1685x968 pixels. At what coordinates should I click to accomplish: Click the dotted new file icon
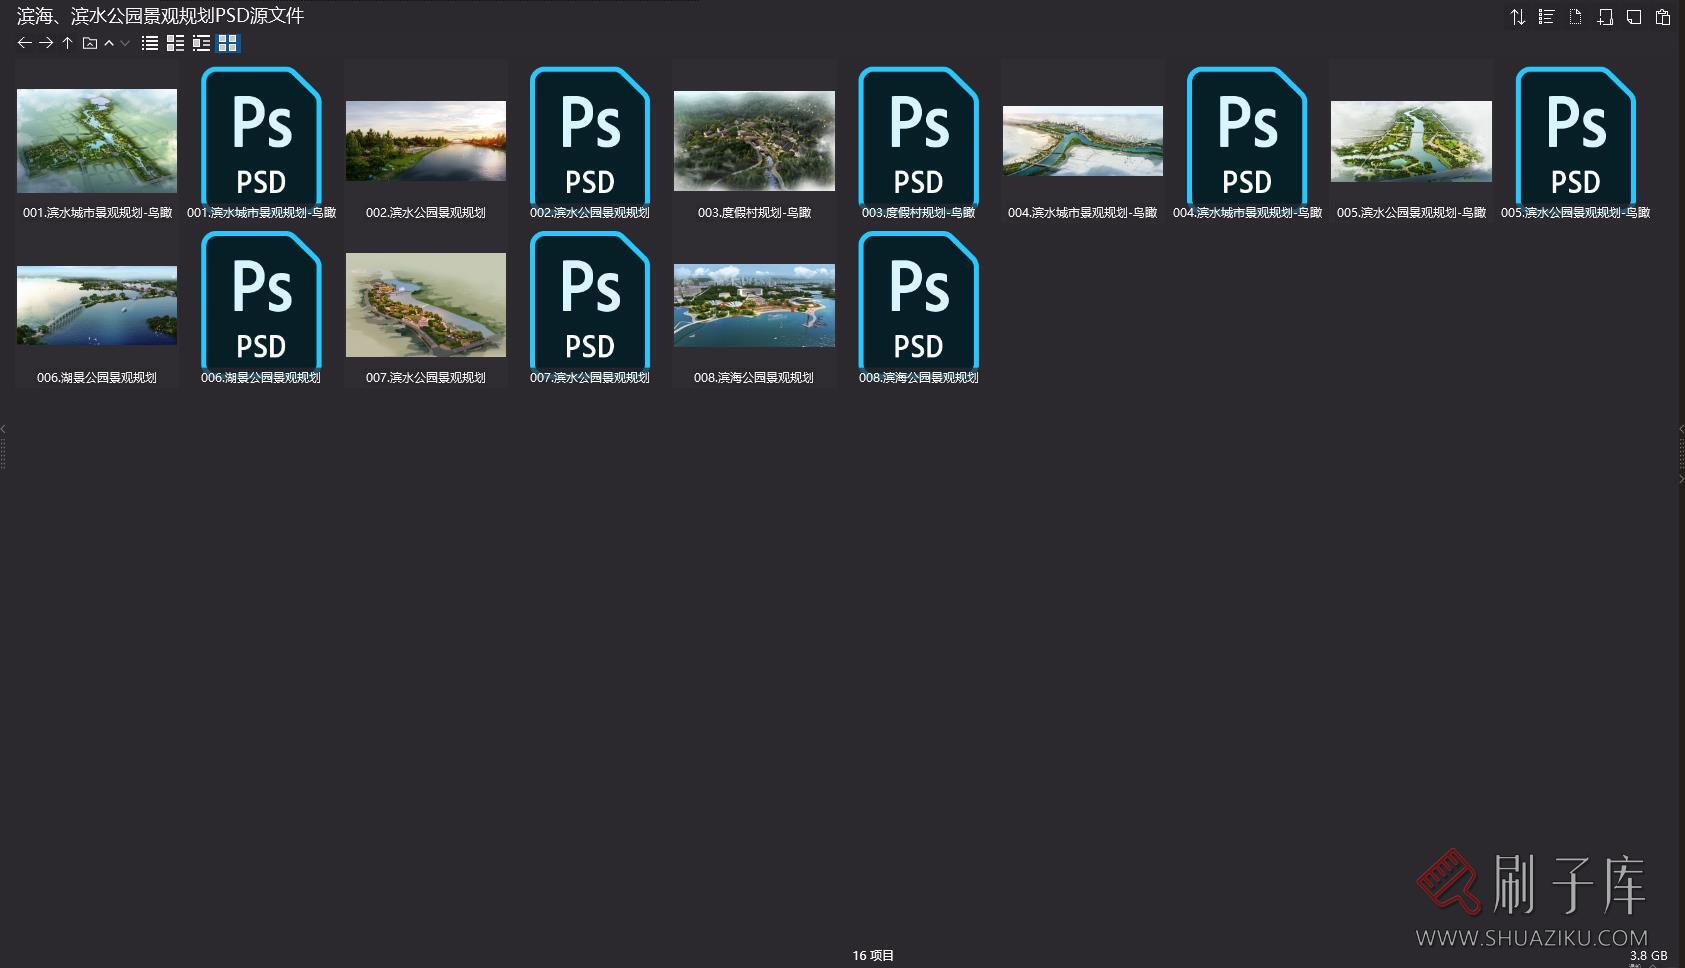[1575, 17]
